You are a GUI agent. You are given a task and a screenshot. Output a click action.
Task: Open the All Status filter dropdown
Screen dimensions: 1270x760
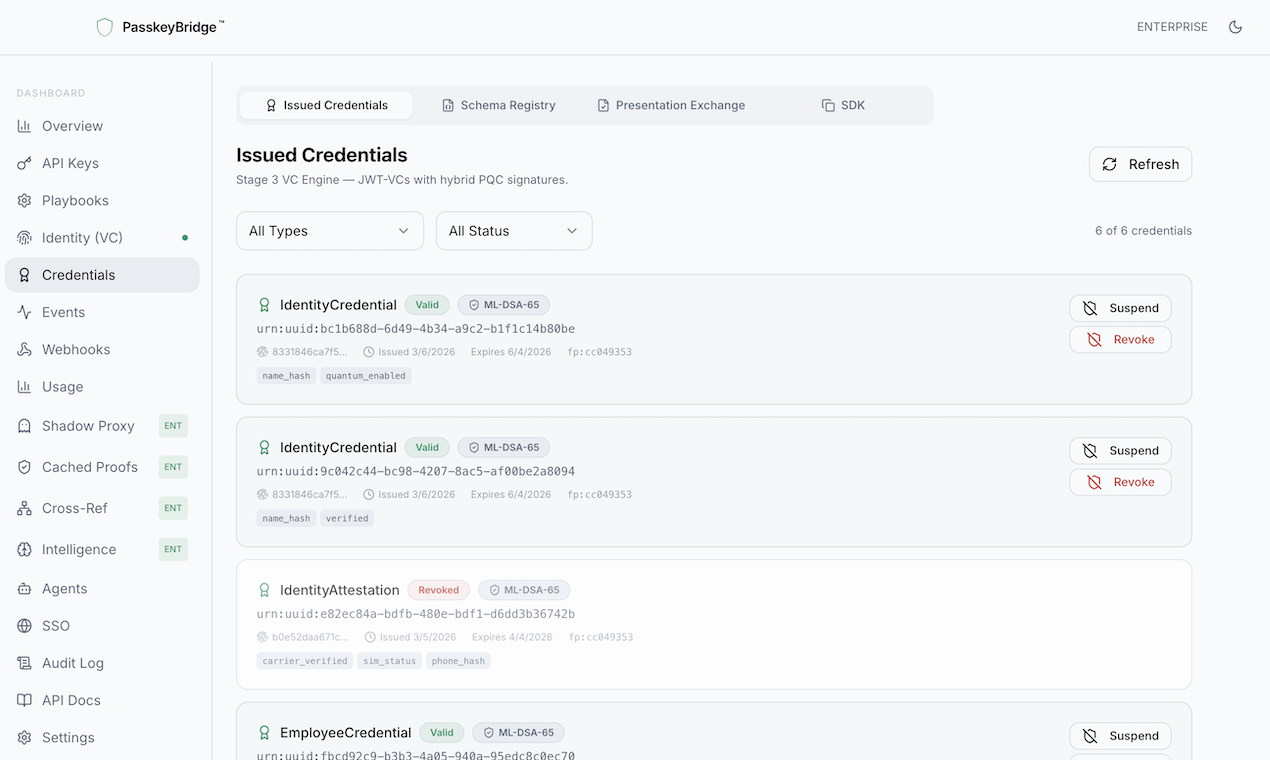(x=513, y=230)
